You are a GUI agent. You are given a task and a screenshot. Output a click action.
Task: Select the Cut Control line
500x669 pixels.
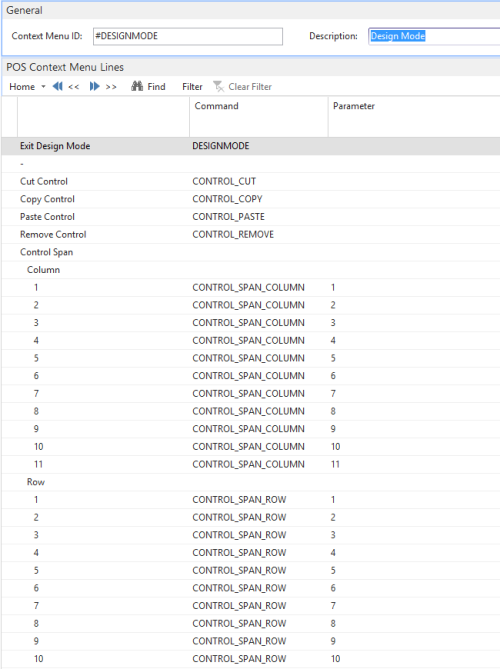(x=251, y=181)
